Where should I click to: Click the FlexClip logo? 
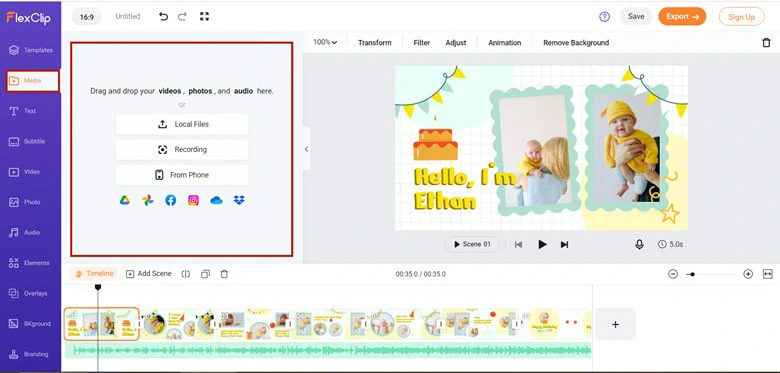pos(28,17)
